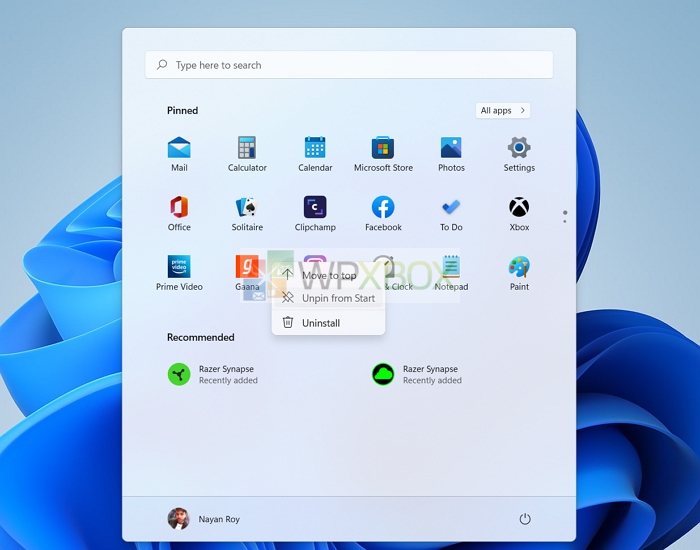Launch the Paint app

pyautogui.click(x=519, y=273)
